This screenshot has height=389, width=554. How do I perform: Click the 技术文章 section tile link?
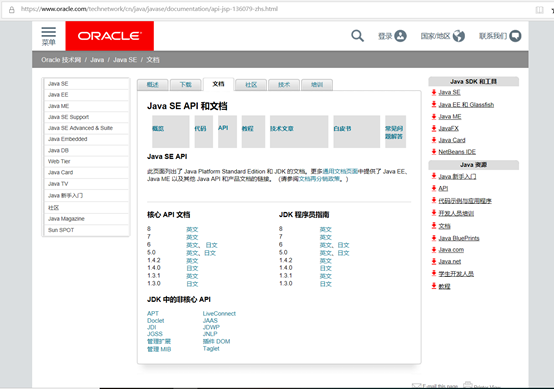pos(282,129)
